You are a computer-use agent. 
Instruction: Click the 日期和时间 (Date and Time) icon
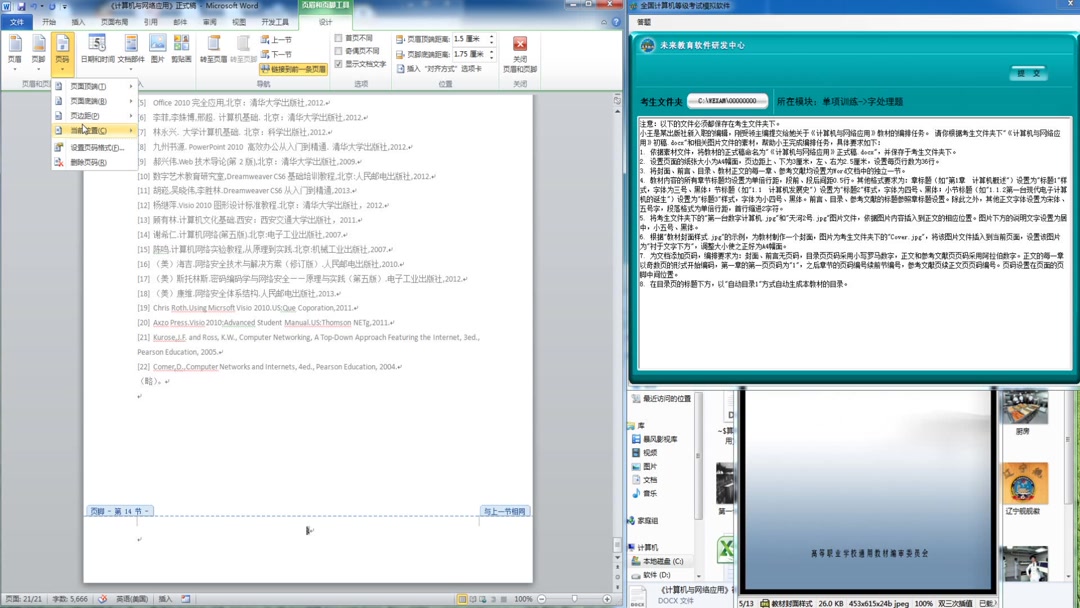[x=97, y=44]
